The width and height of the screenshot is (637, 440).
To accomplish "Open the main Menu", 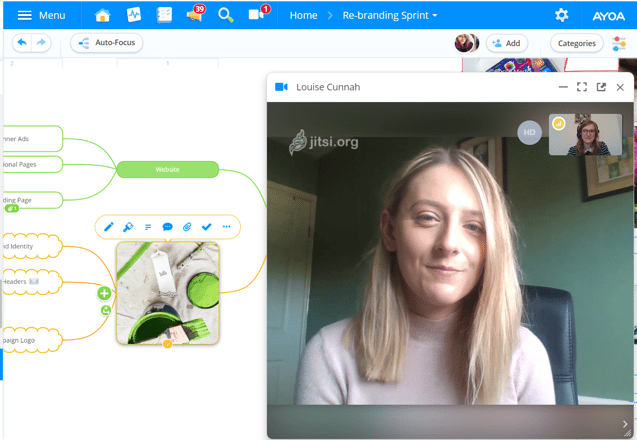I will (x=41, y=15).
